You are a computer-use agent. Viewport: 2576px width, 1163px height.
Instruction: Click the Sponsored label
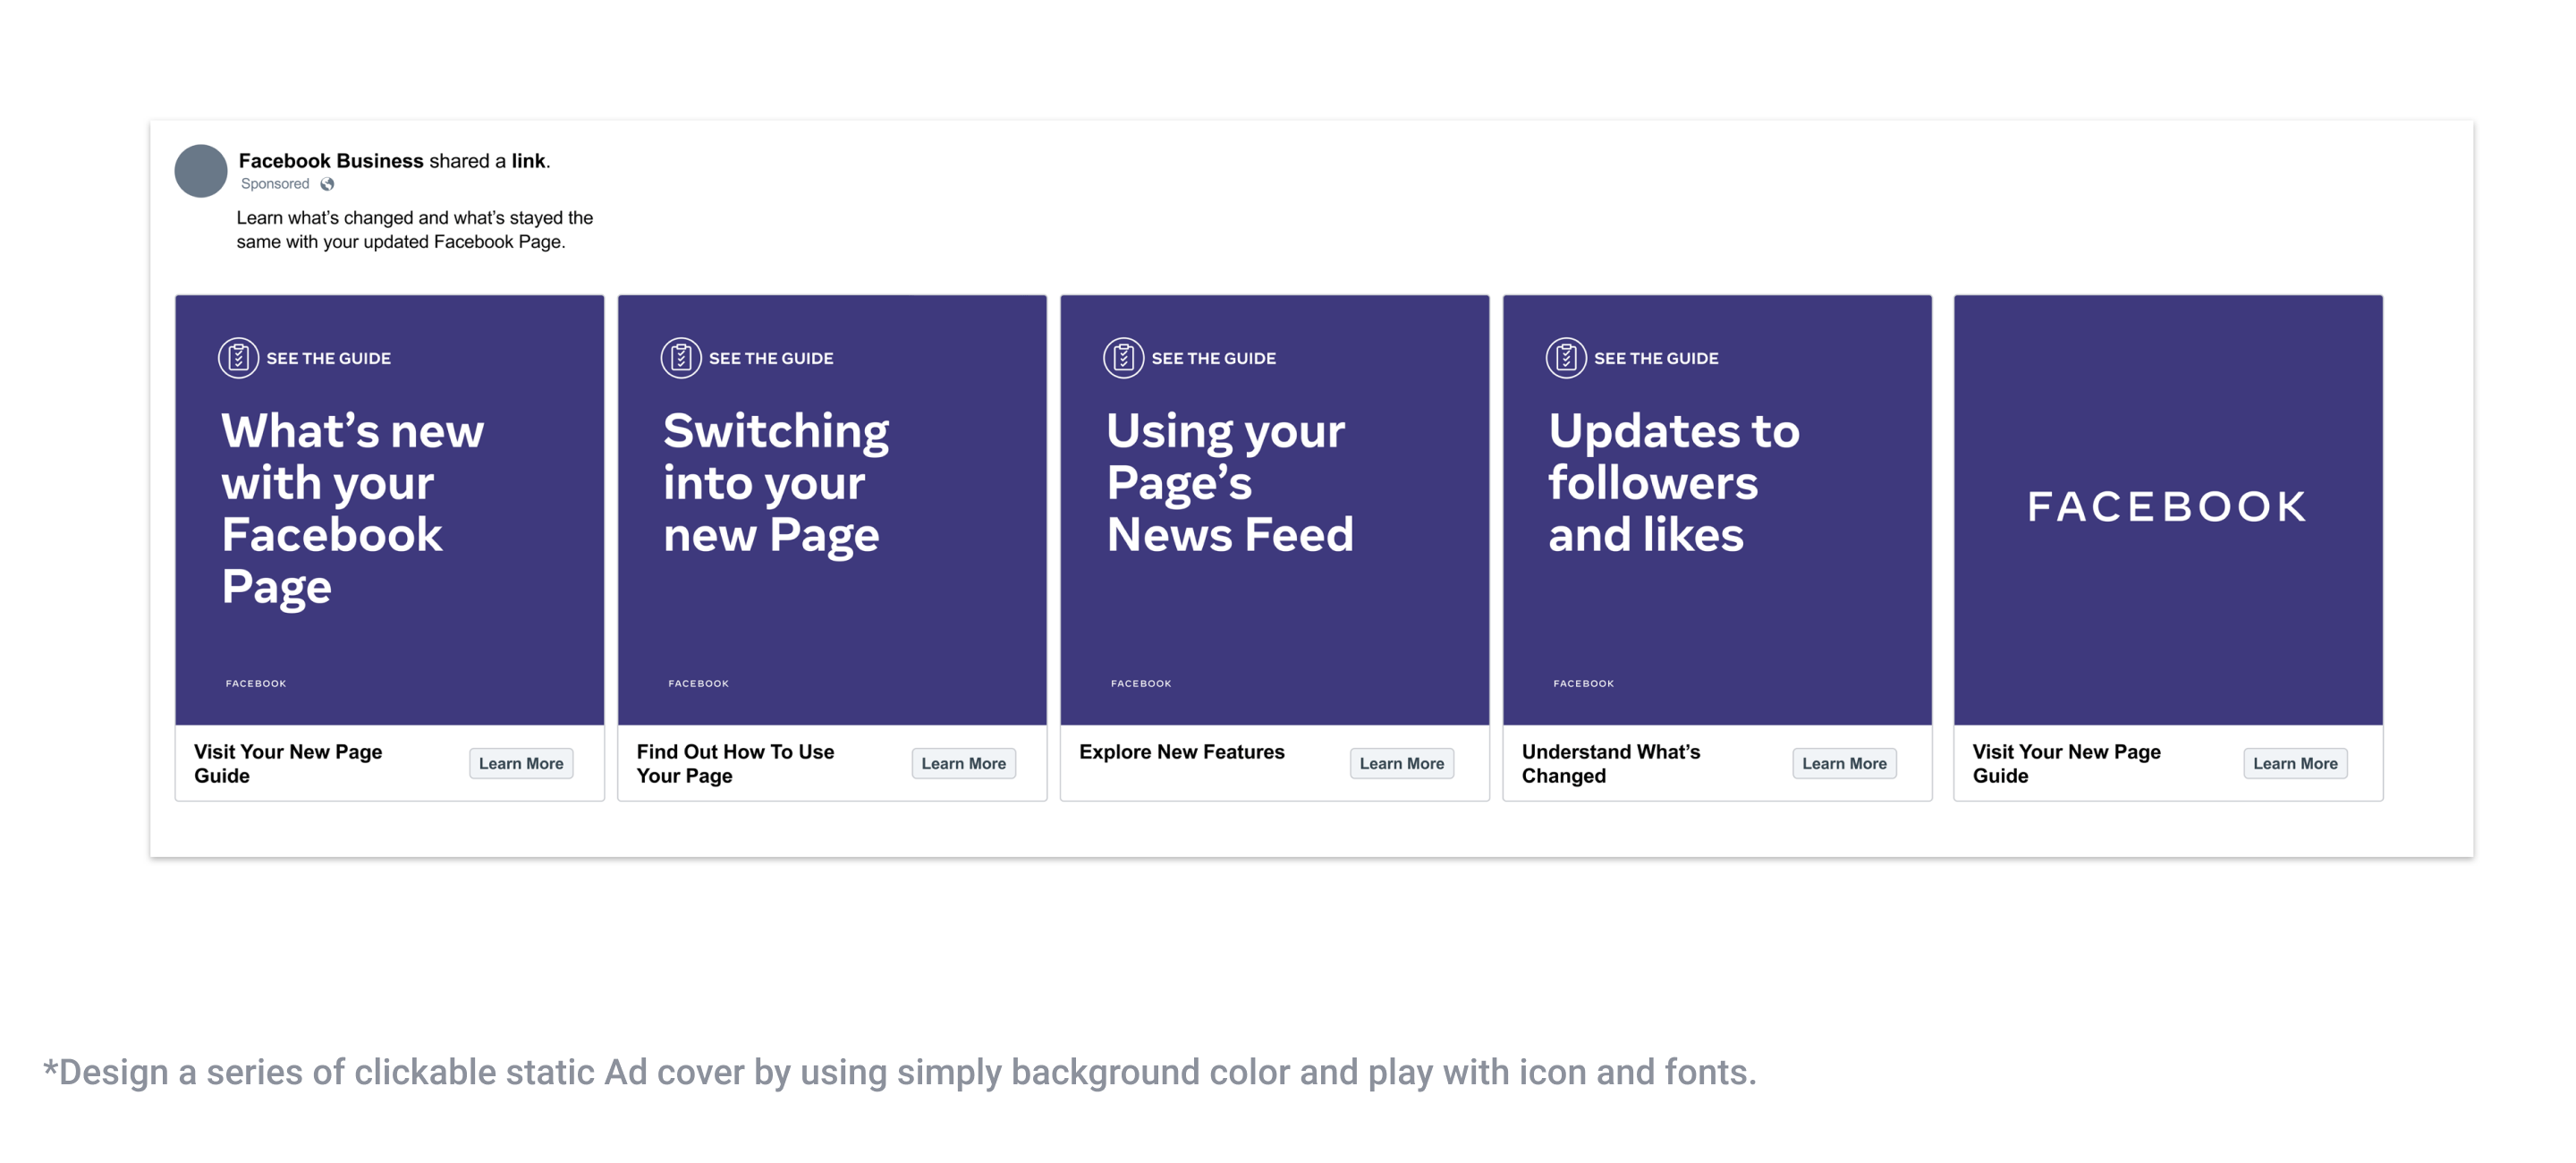click(x=275, y=184)
